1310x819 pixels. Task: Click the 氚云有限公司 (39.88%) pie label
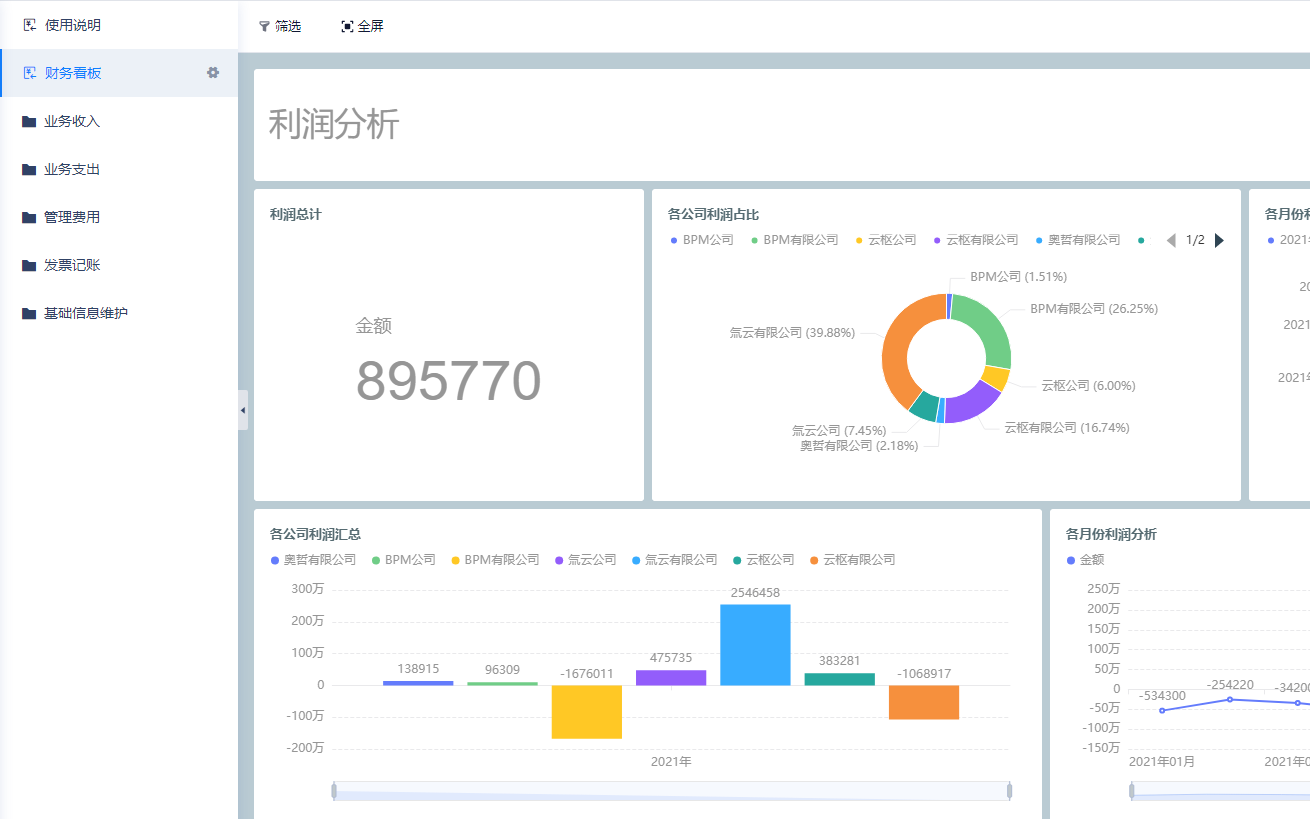[792, 333]
